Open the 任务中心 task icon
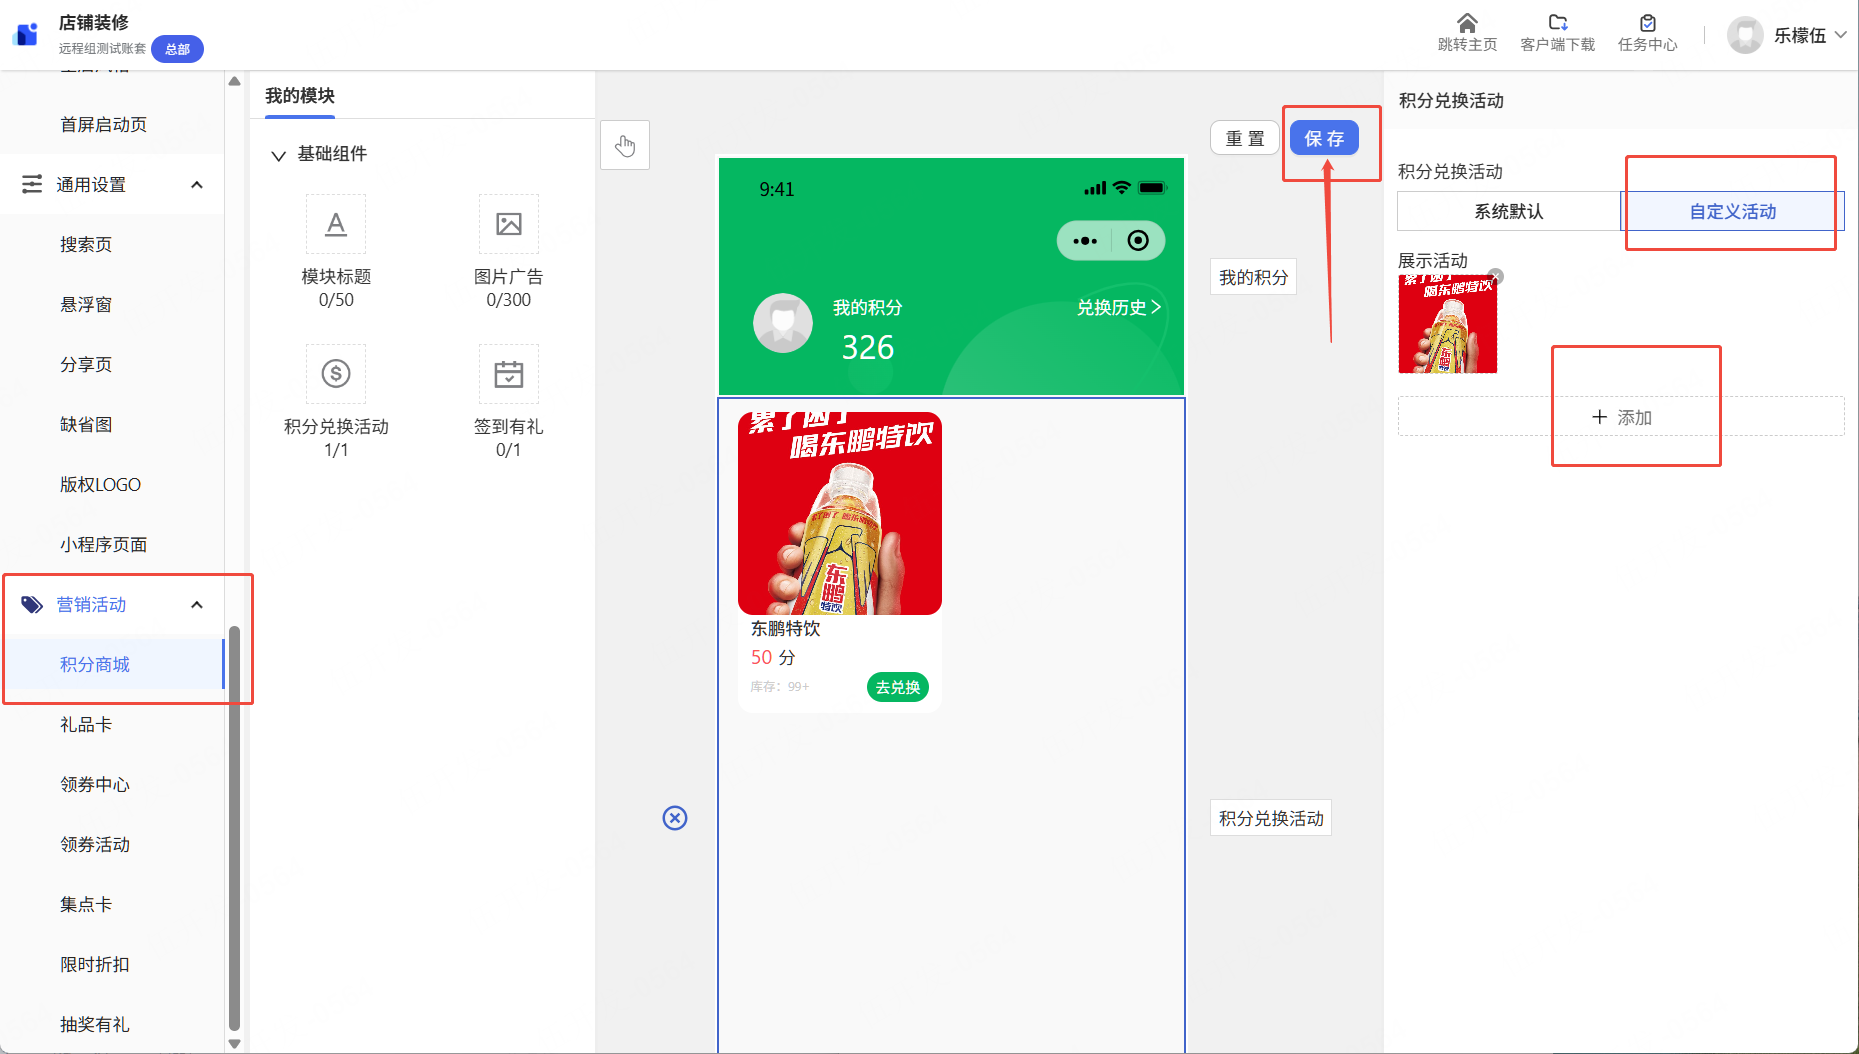 tap(1648, 23)
